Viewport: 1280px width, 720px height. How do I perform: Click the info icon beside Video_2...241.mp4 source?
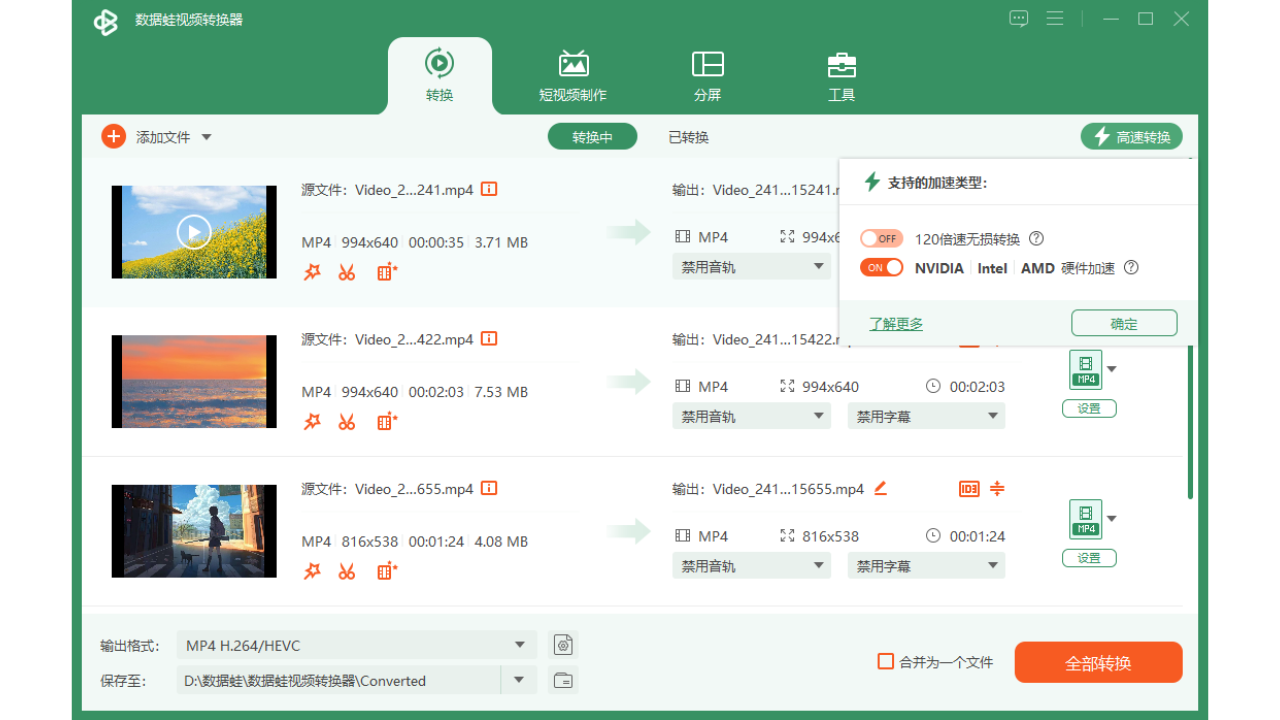coord(489,189)
